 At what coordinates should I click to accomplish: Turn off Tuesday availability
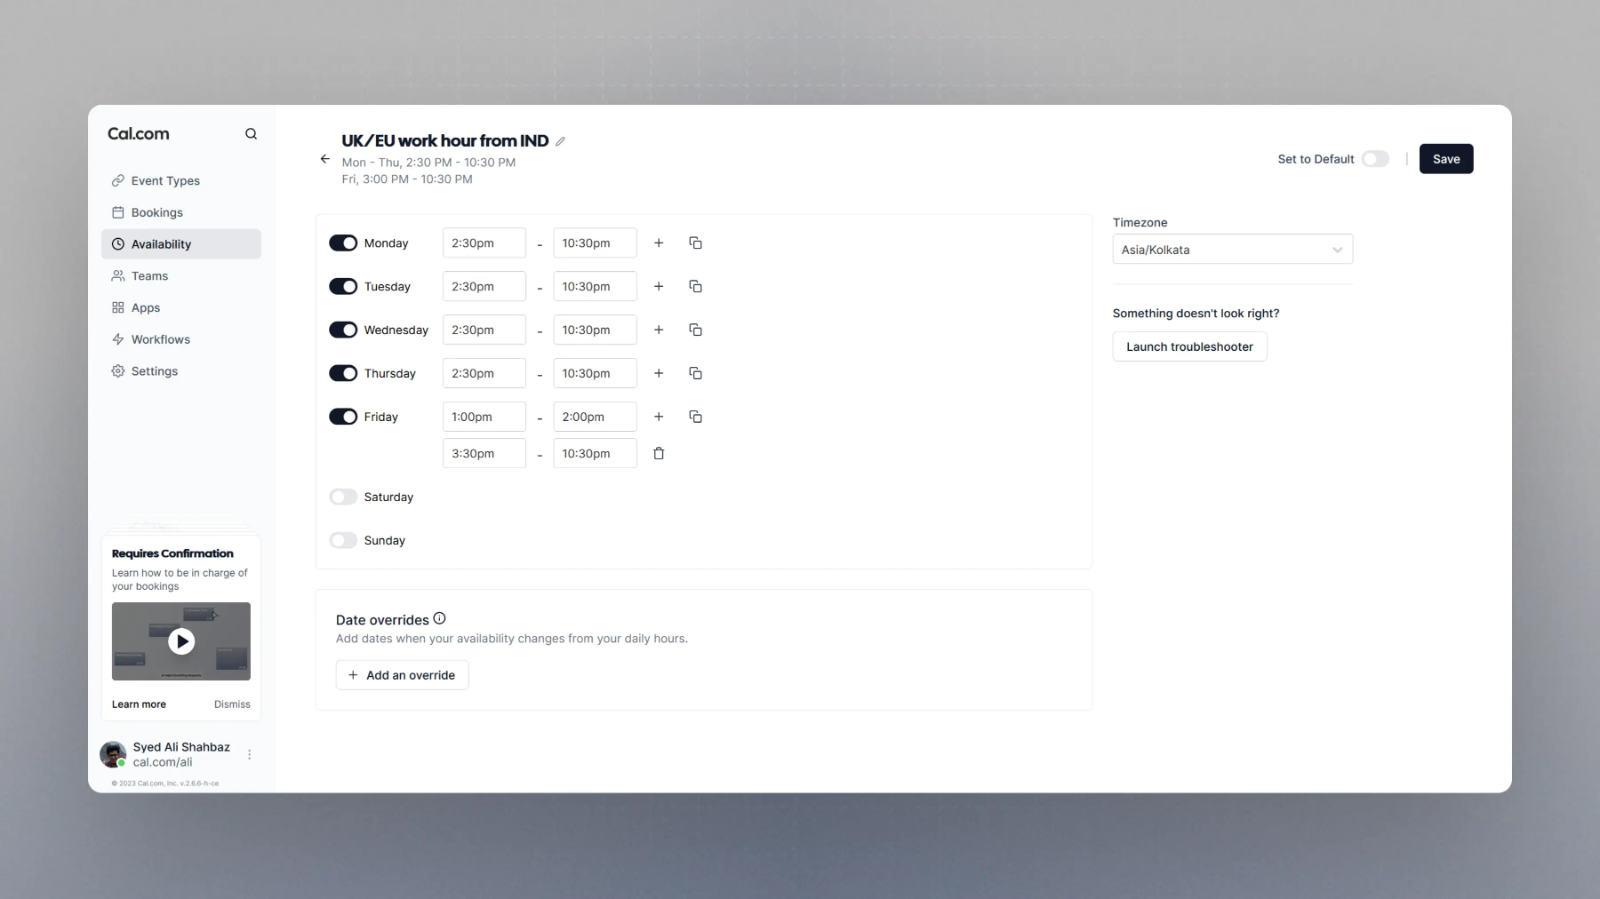click(343, 286)
